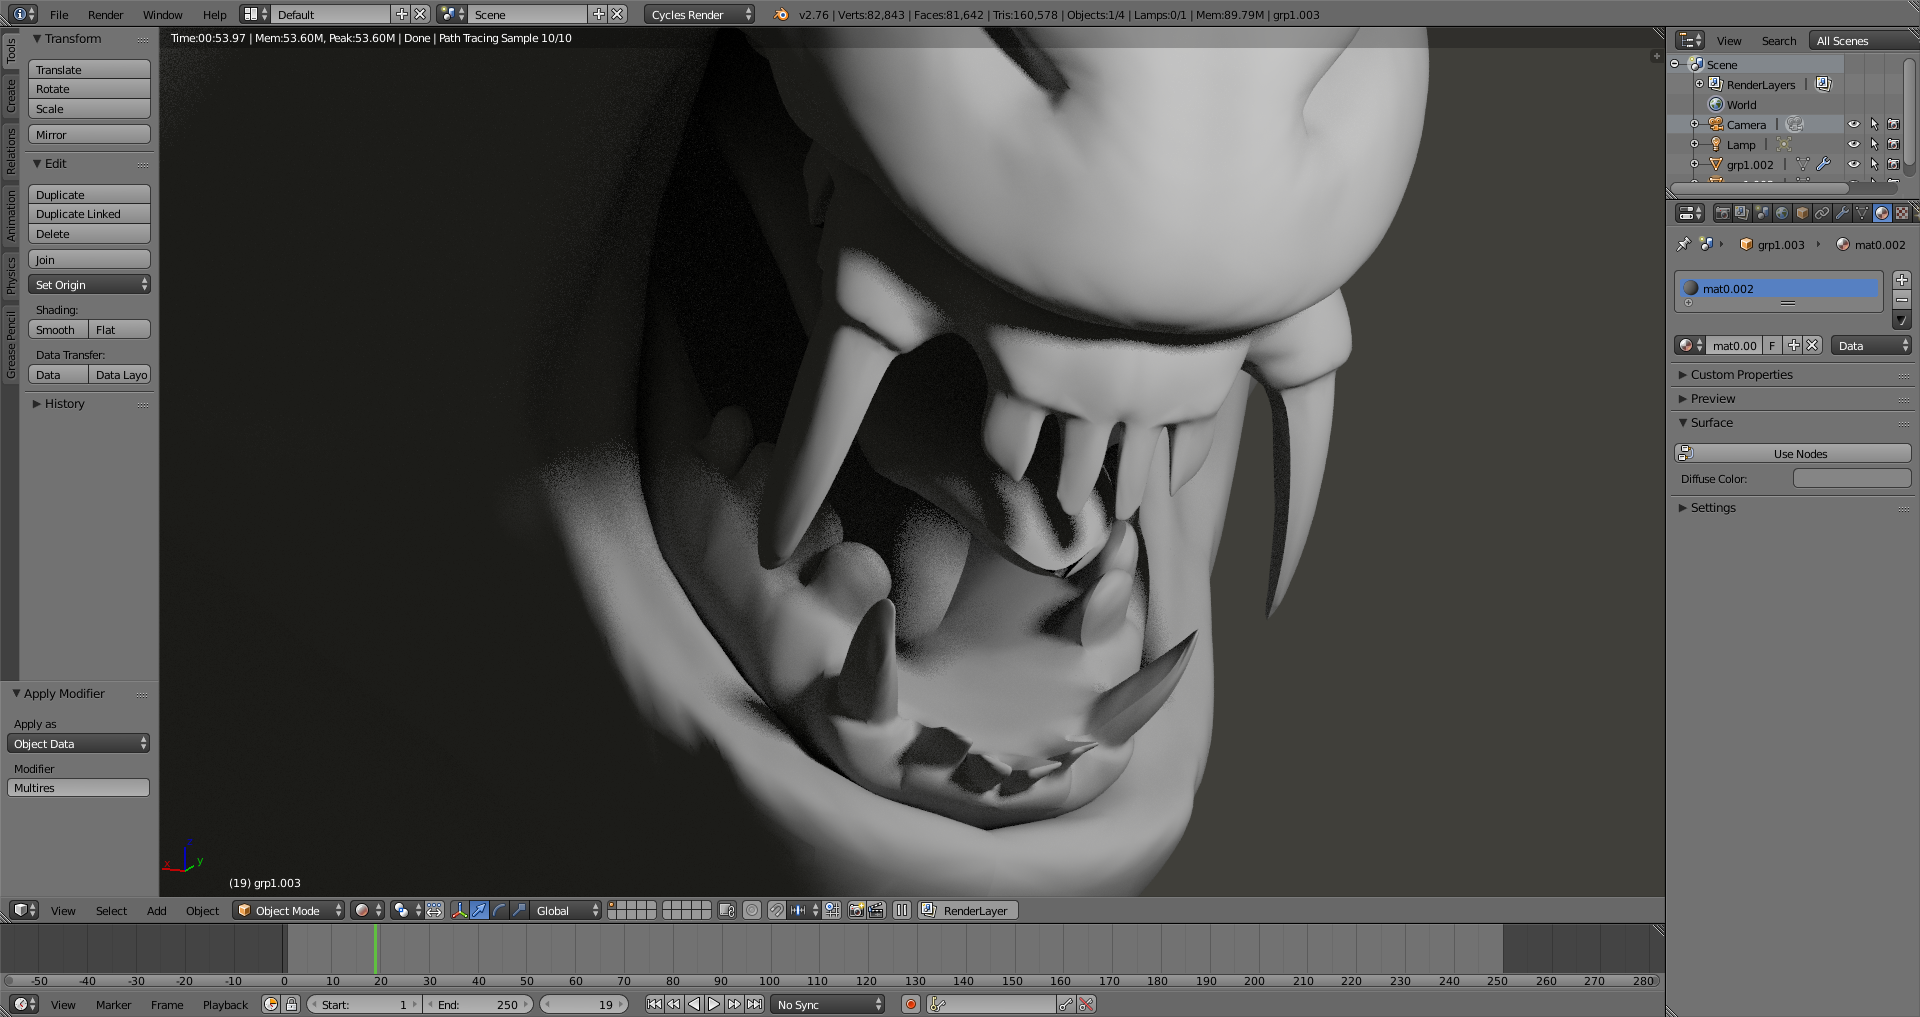This screenshot has width=1920, height=1017.
Task: Toggle use preview range clock icon
Action: tap(271, 1004)
